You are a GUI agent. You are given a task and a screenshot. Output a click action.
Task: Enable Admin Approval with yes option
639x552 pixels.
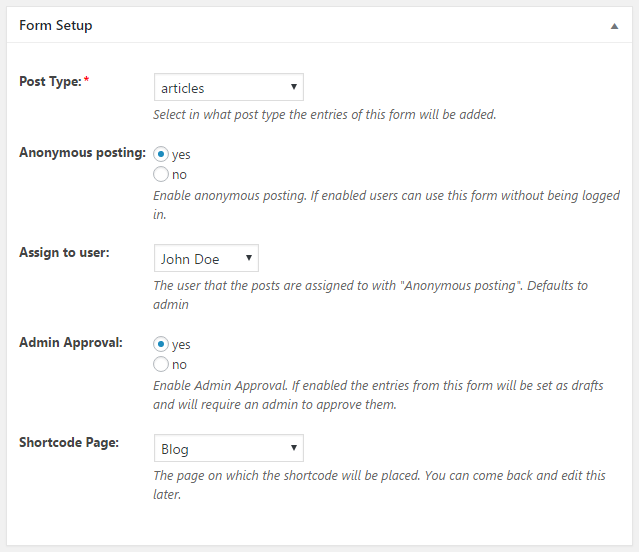tap(161, 344)
